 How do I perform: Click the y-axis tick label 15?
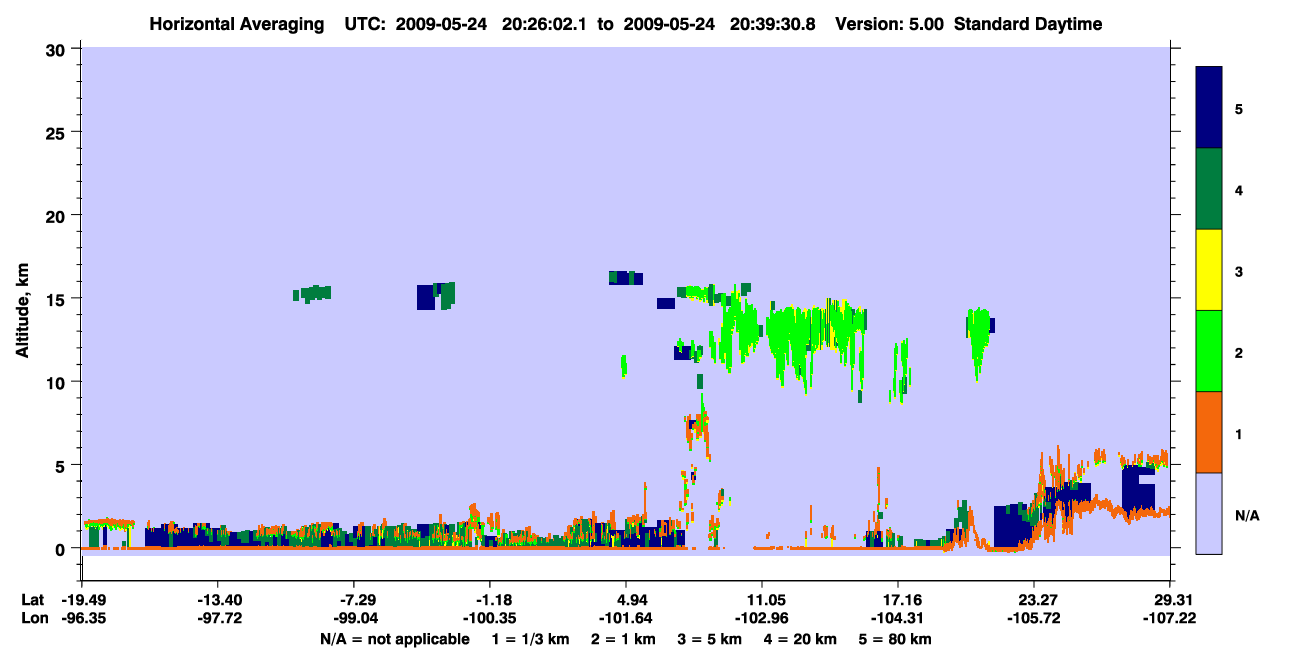58,299
